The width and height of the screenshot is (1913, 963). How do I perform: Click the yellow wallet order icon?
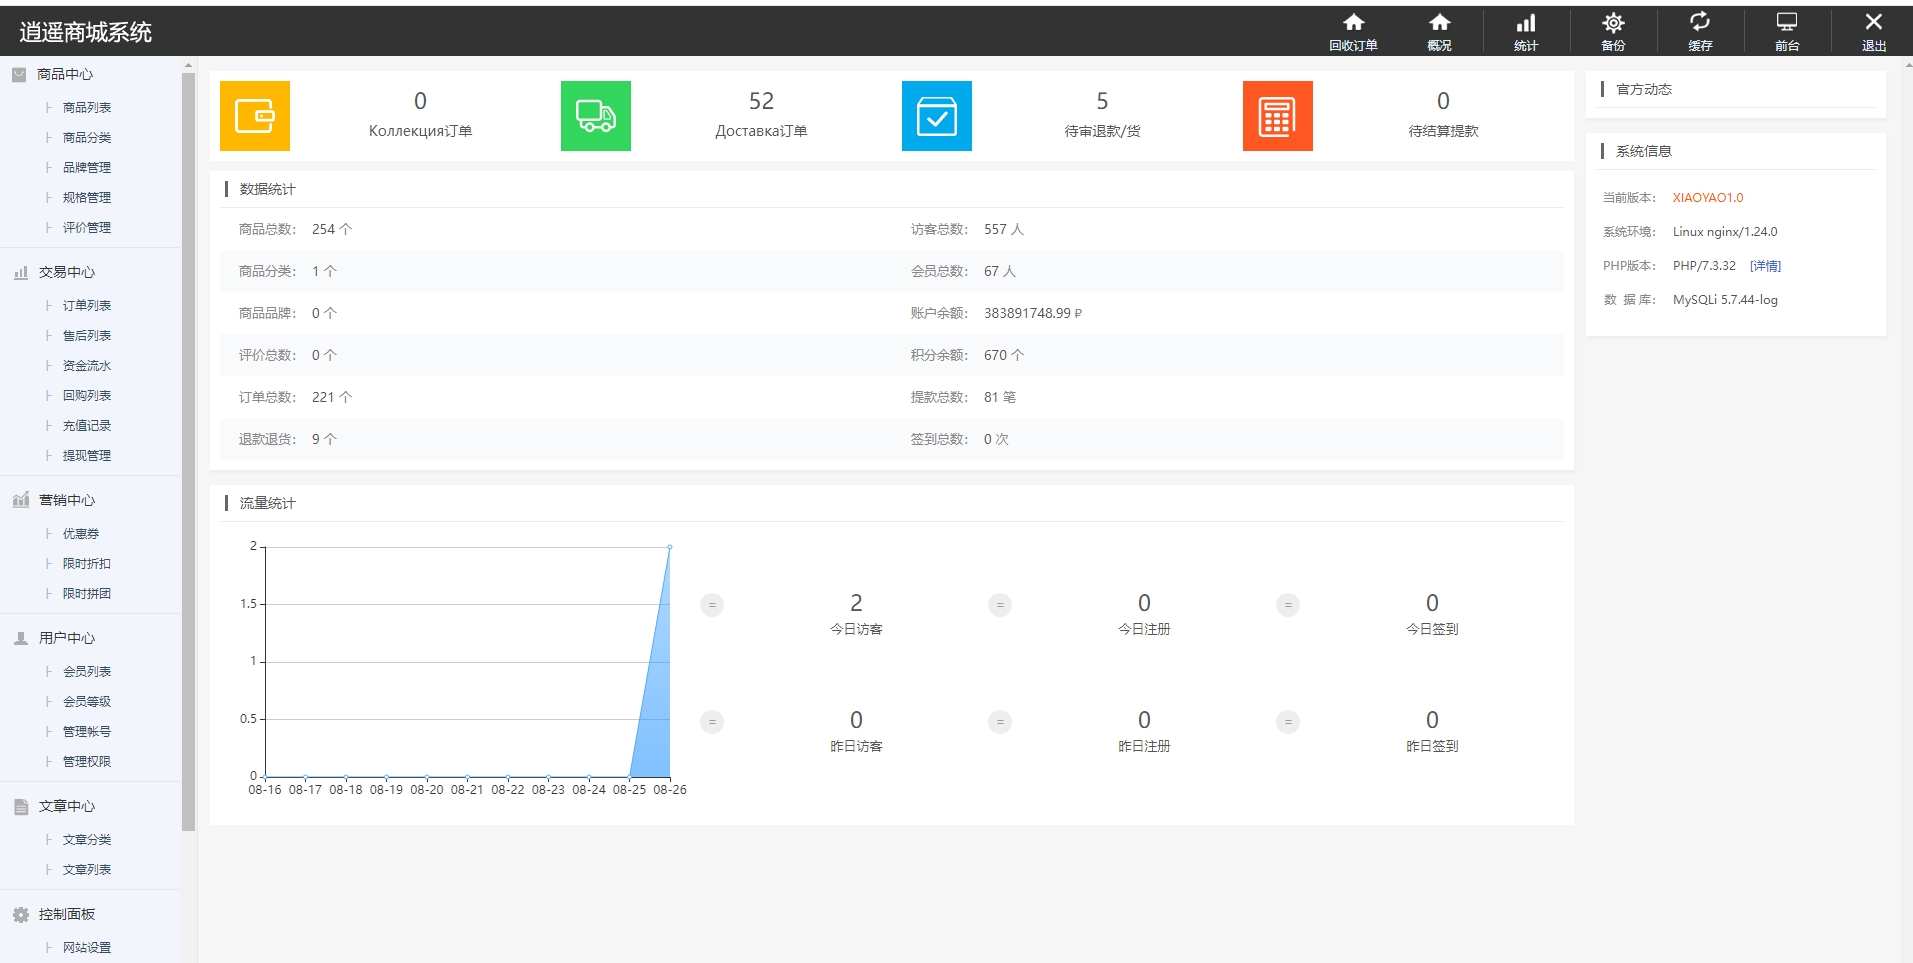(x=255, y=116)
